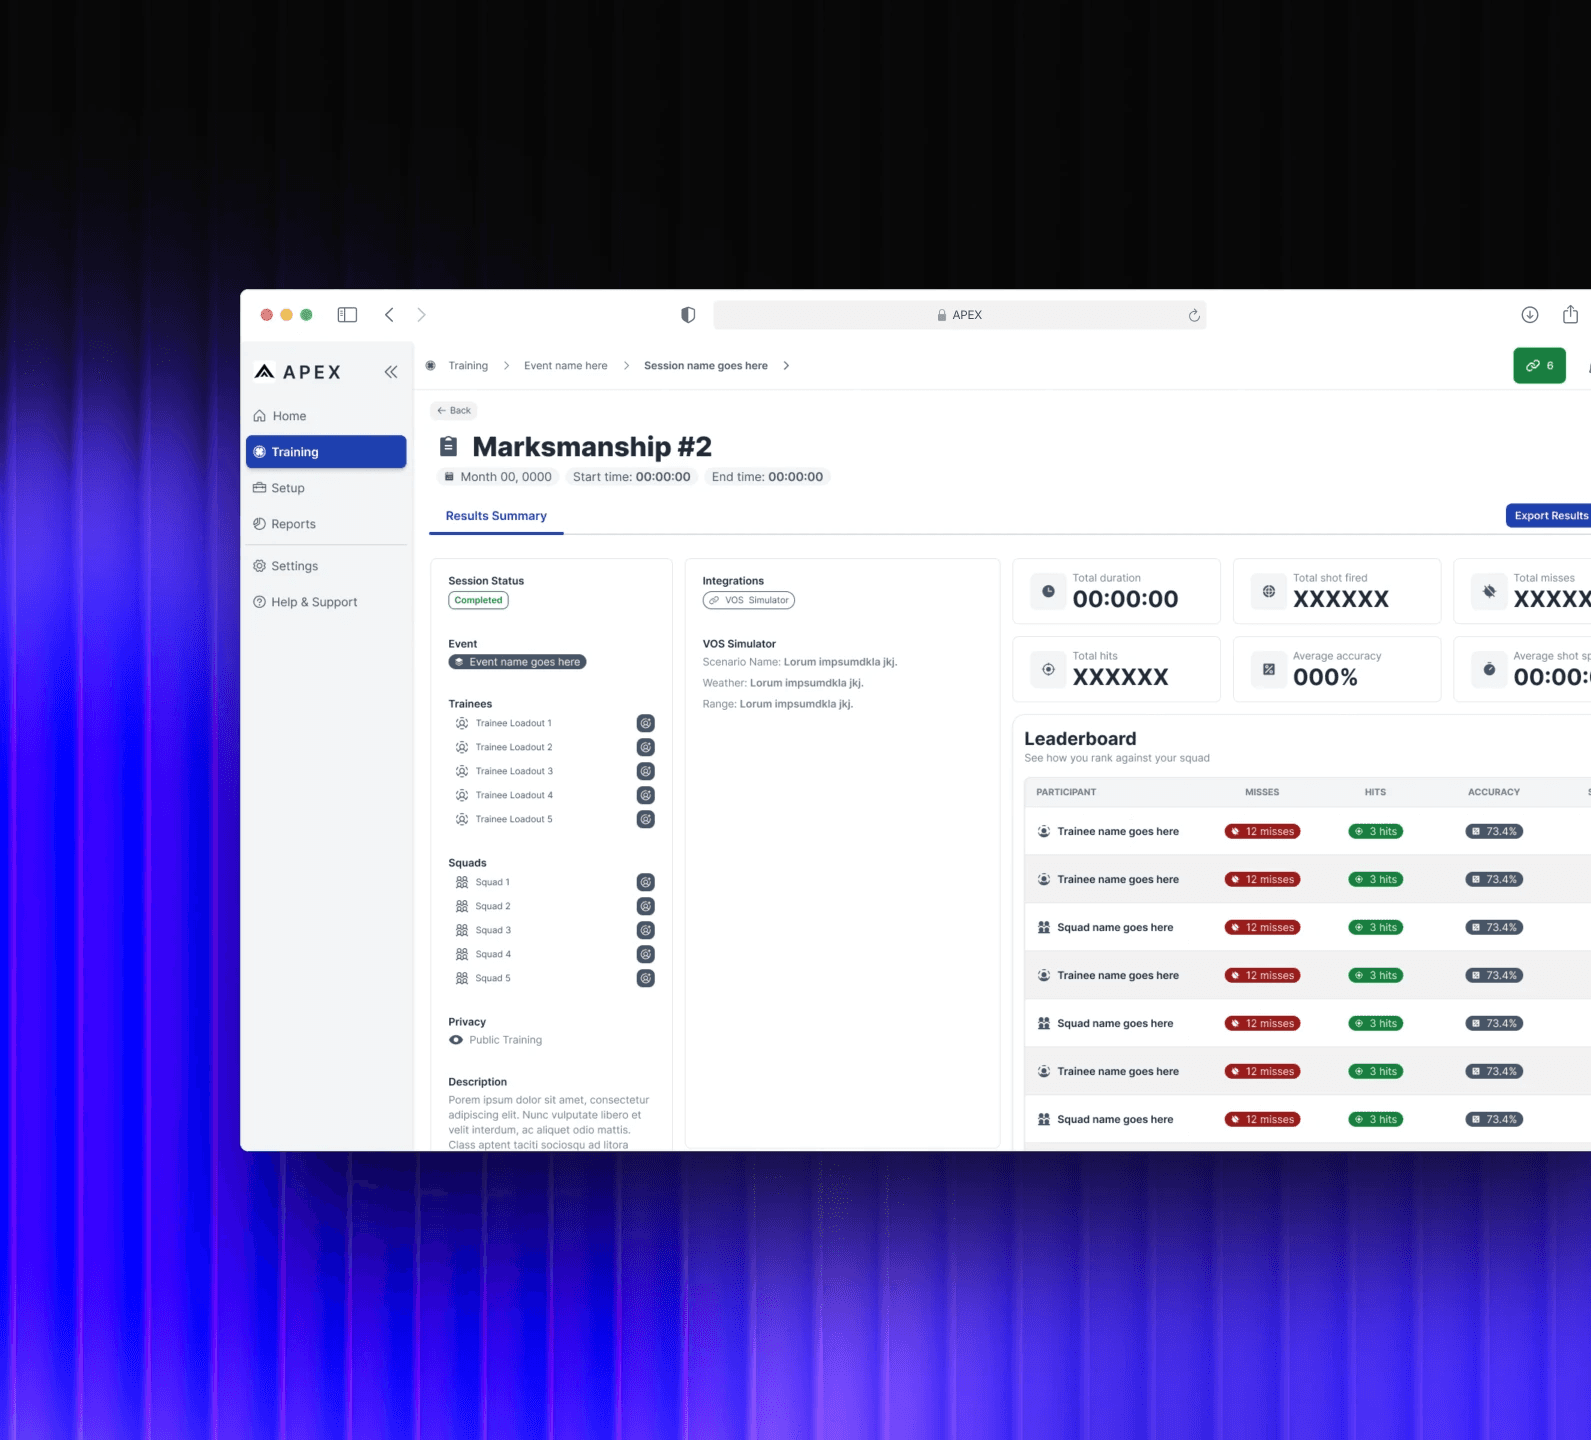Image resolution: width=1591 pixels, height=1440 pixels.
Task: Click the Leaderboard heading
Action: click(1080, 739)
